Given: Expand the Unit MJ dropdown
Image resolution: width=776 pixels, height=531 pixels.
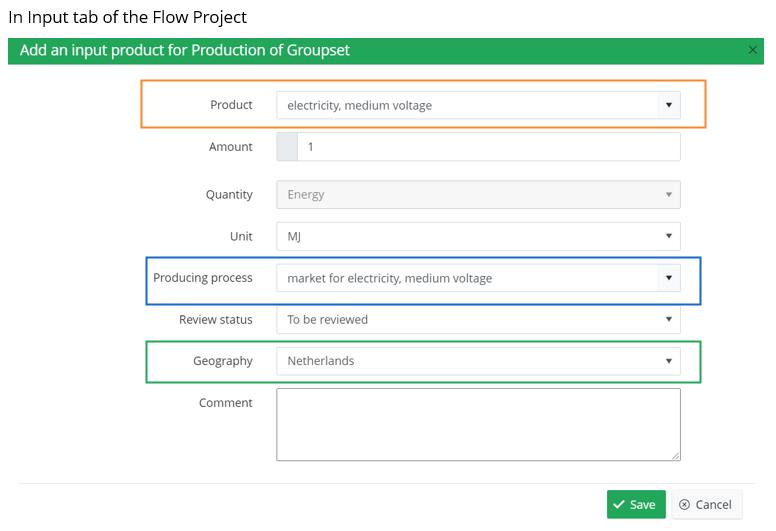Looking at the screenshot, I should click(478, 236).
